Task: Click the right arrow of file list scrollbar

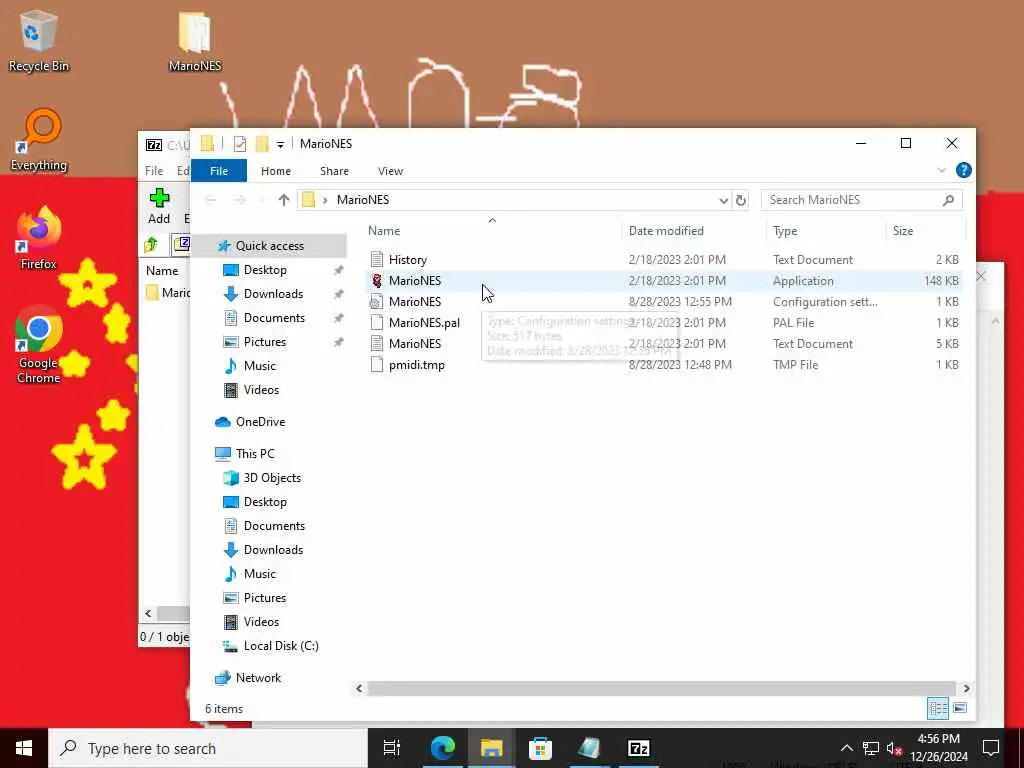Action: pos(966,688)
